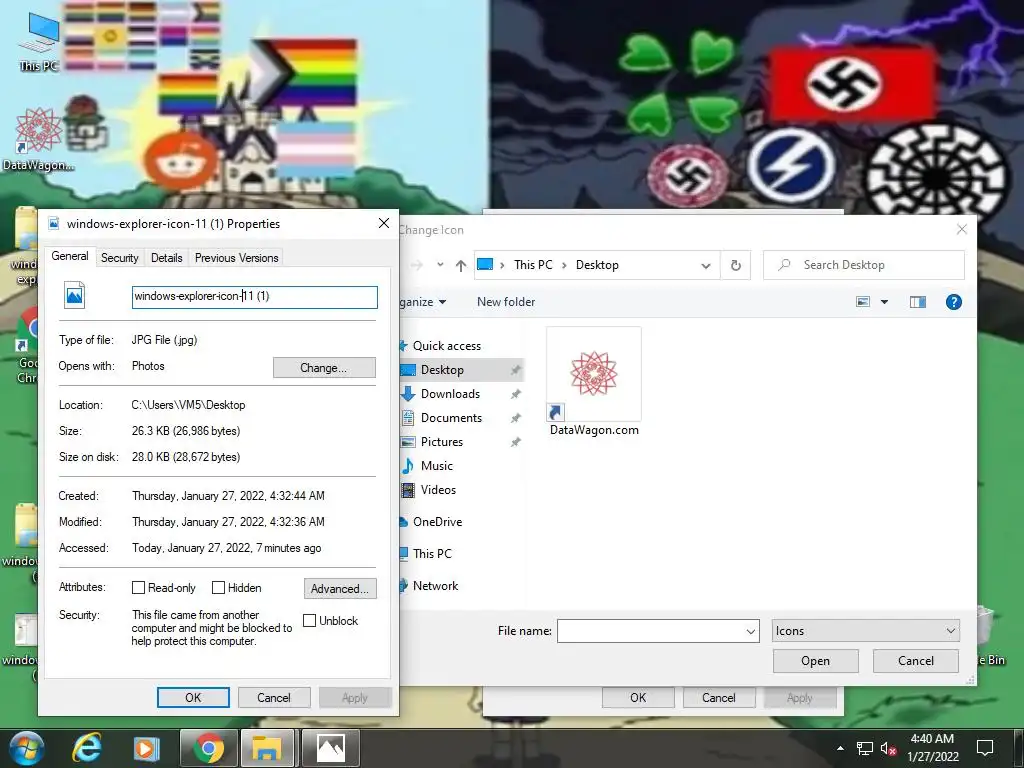Viewport: 1024px width, 768px height.
Task: Close the Change Icon dialog
Action: 961,229
